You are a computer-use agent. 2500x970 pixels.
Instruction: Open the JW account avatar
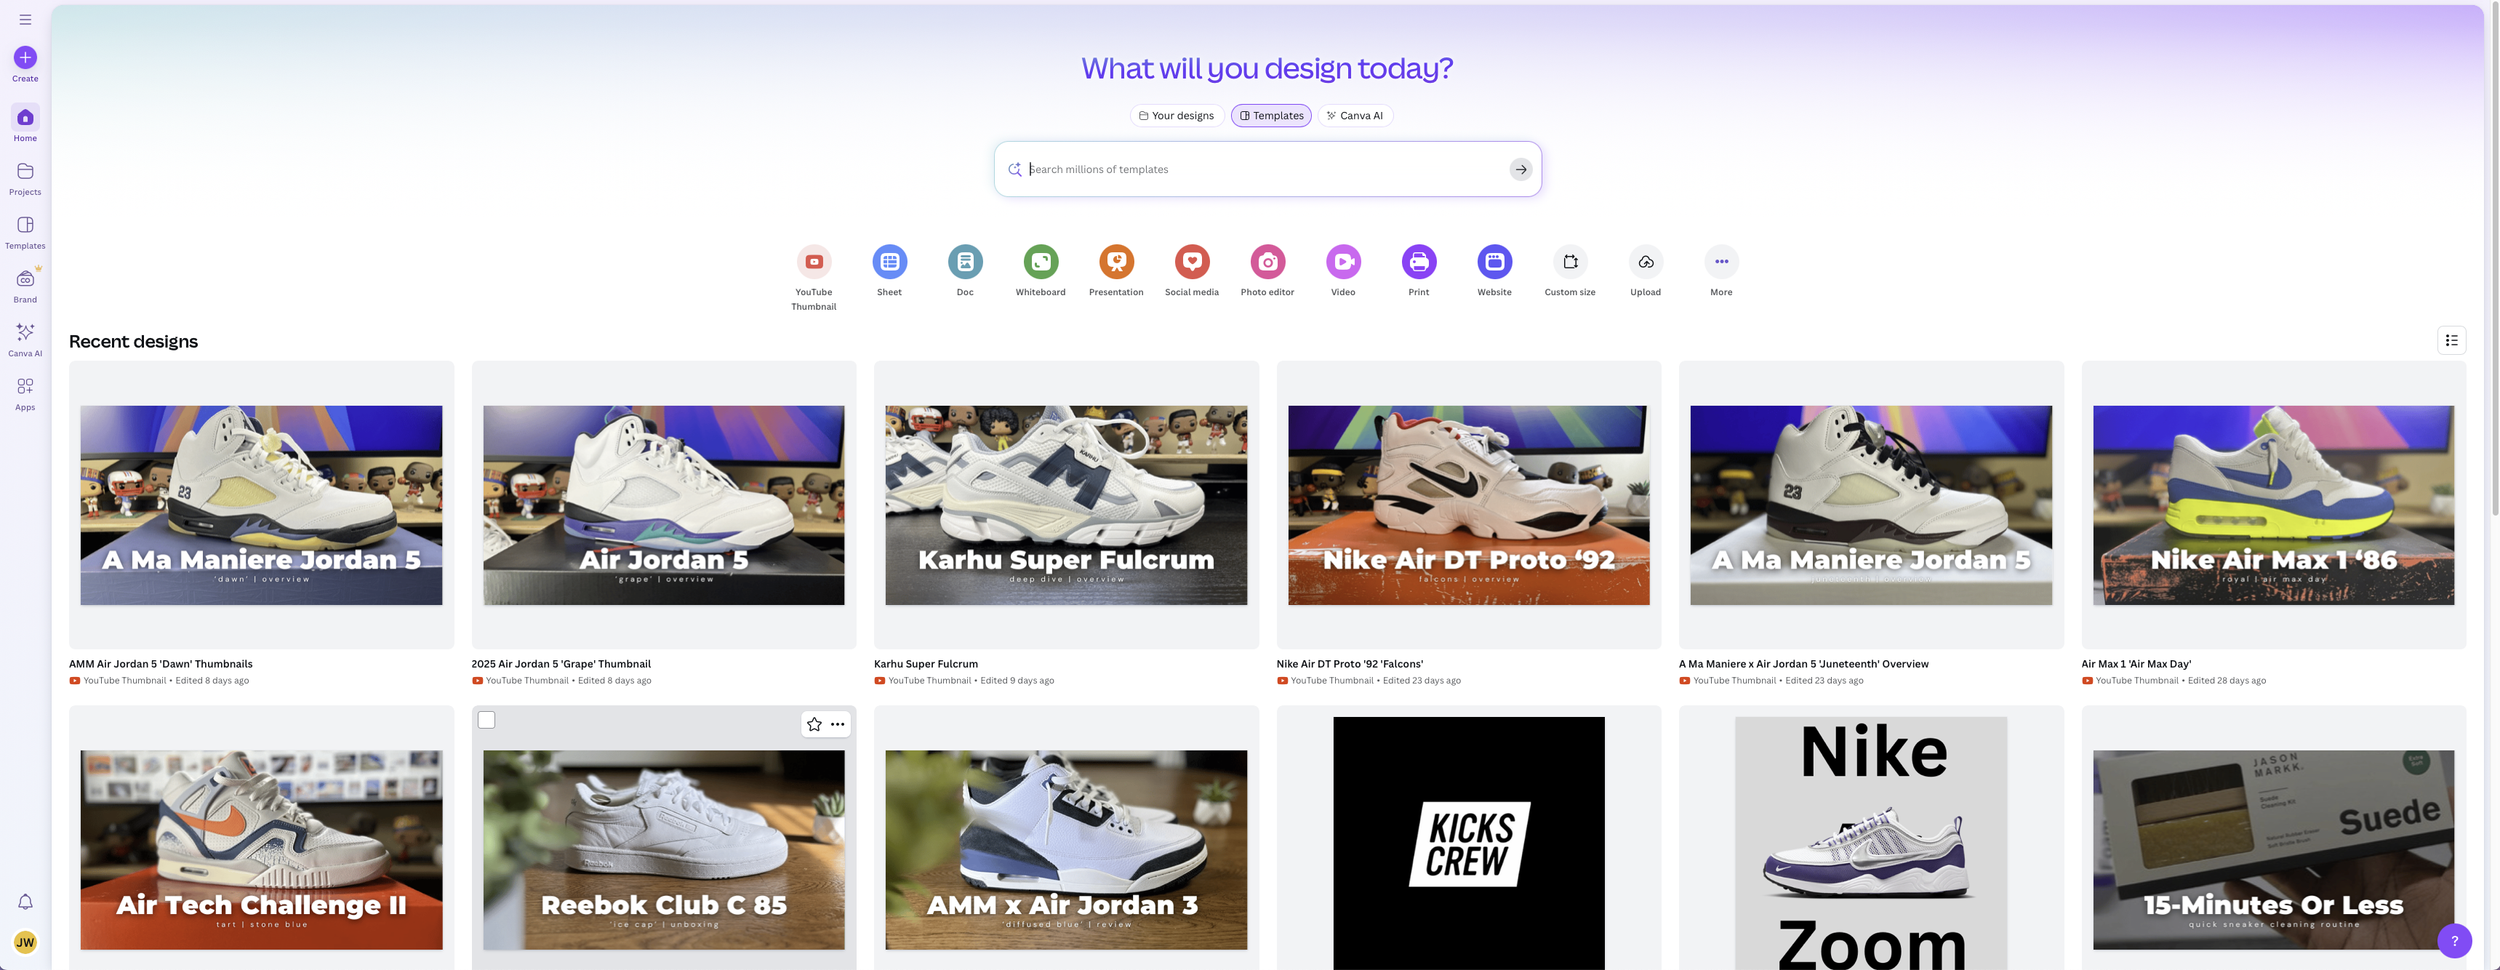click(25, 942)
